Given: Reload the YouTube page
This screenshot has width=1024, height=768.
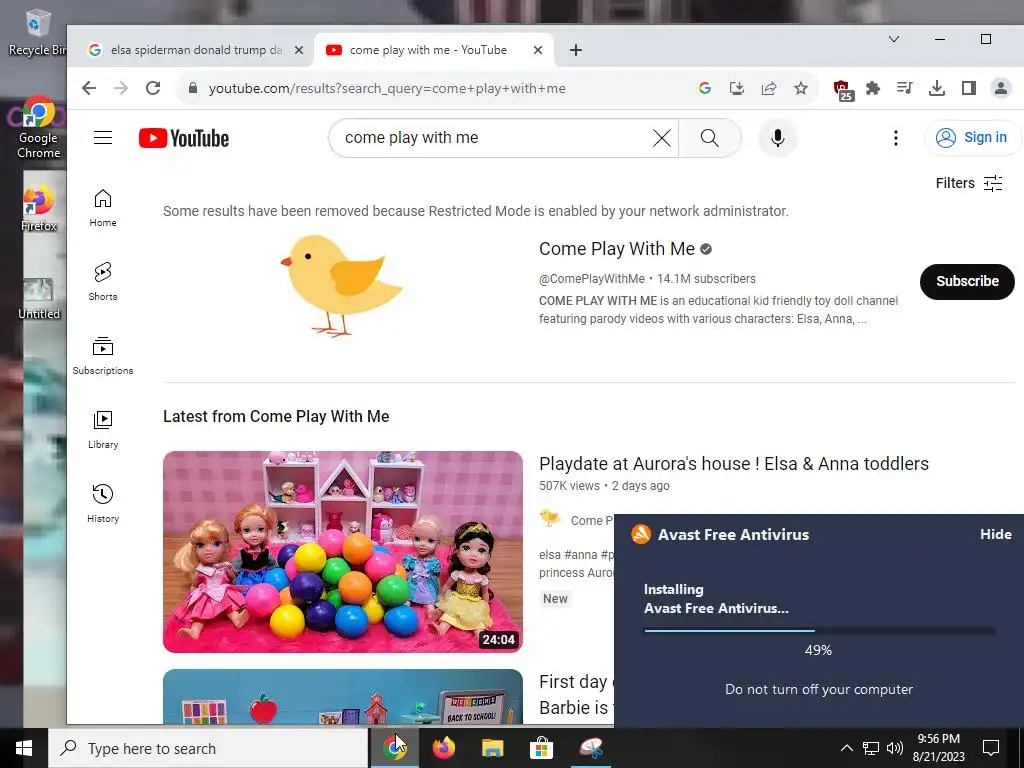Looking at the screenshot, I should pos(153,88).
